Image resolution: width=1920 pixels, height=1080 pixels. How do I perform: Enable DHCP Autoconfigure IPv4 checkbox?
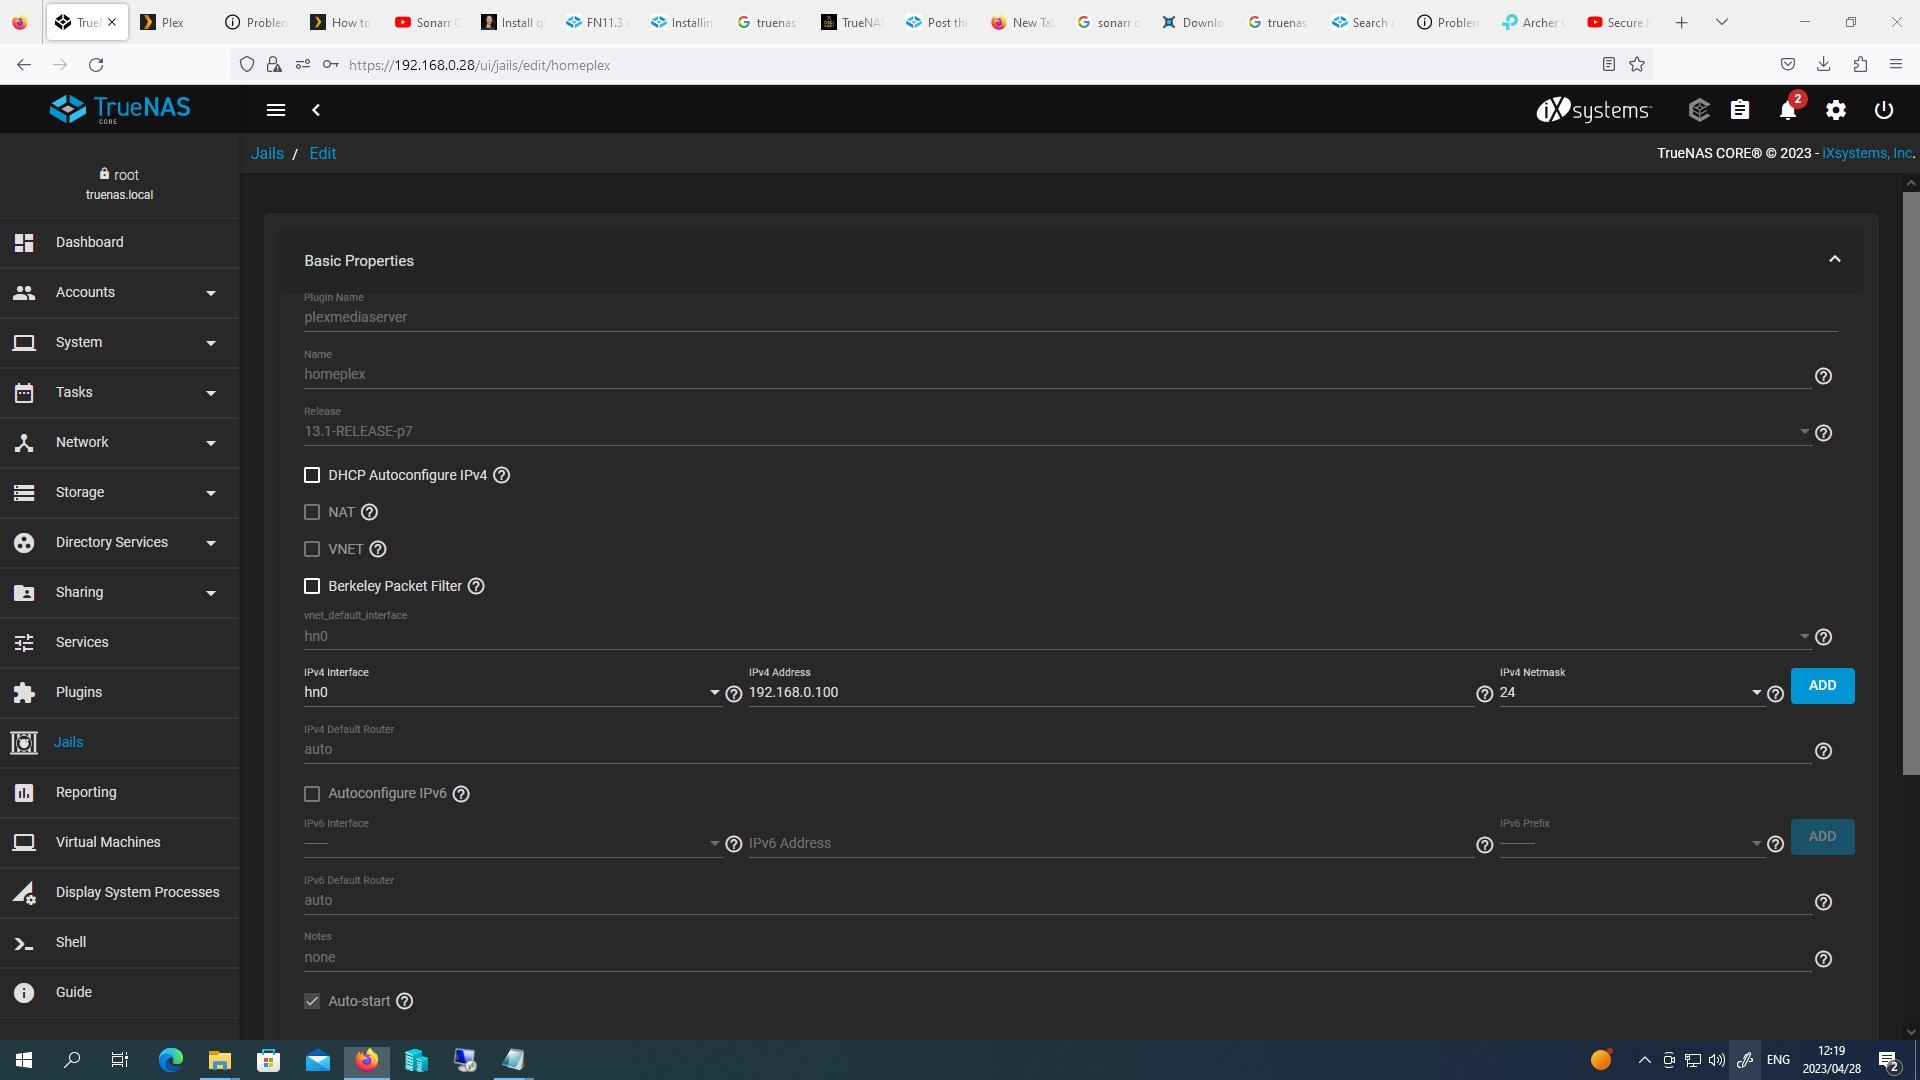pyautogui.click(x=312, y=475)
